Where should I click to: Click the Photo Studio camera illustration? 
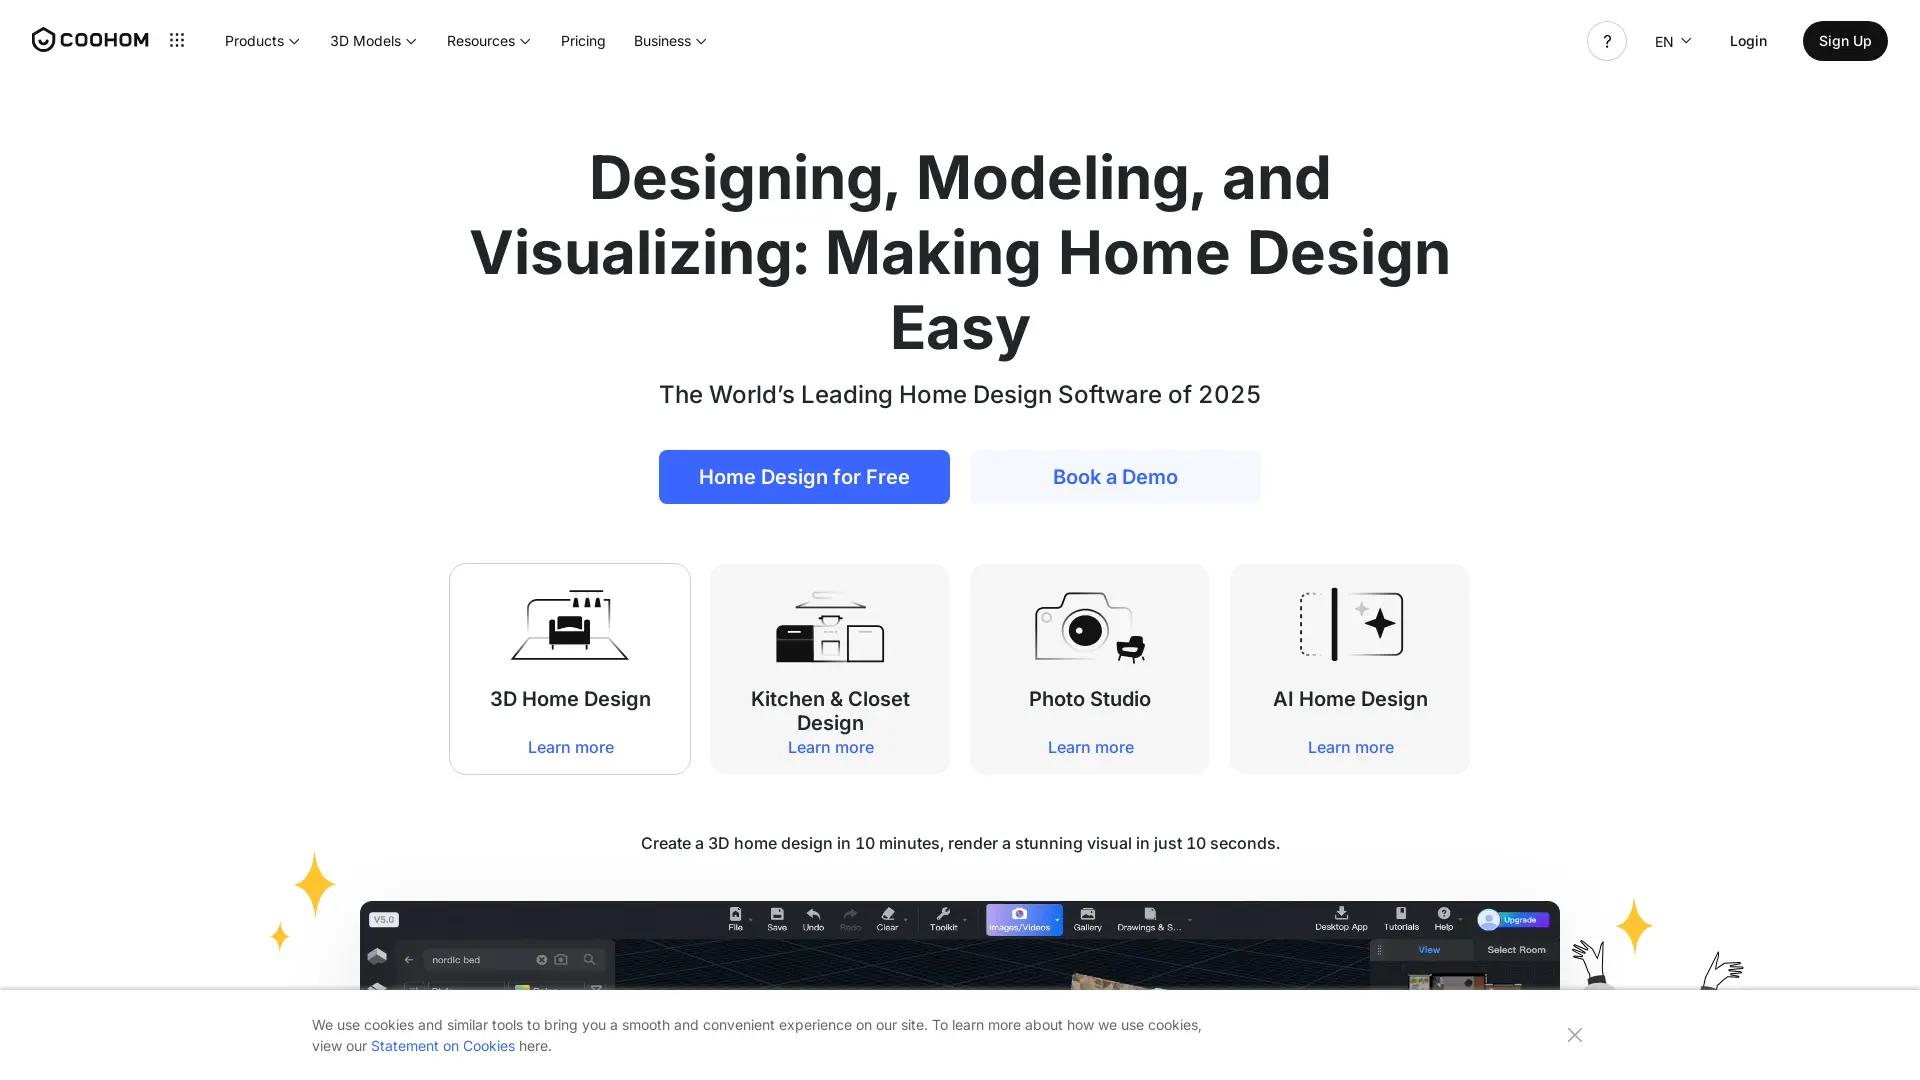click(1090, 626)
